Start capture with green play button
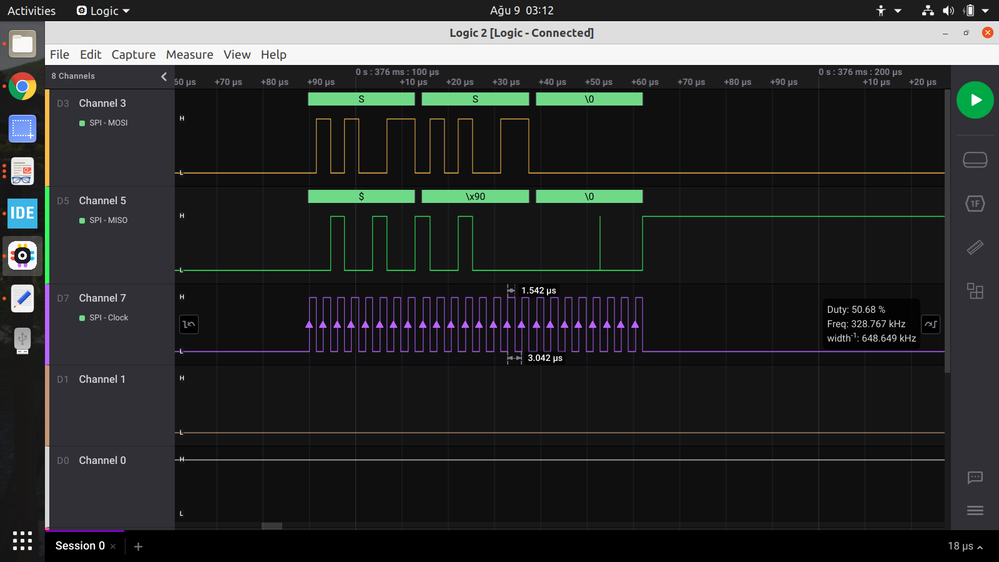The image size is (999, 562). pyautogui.click(x=975, y=100)
